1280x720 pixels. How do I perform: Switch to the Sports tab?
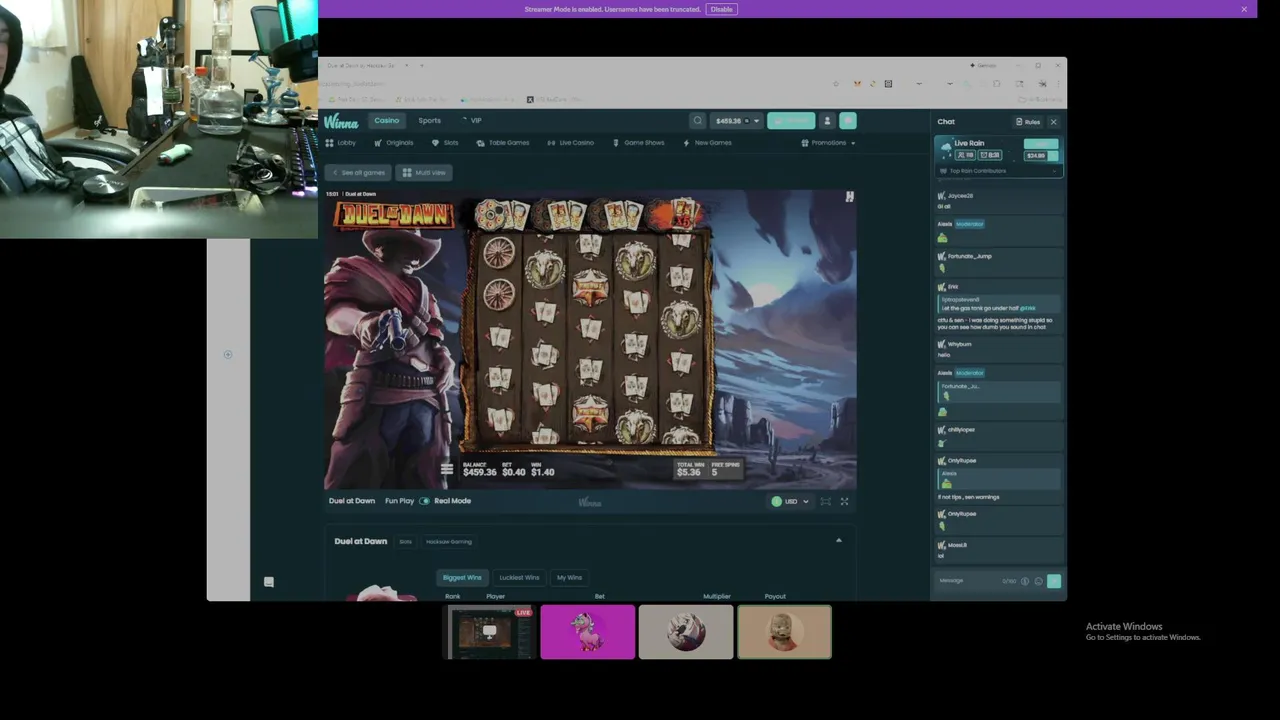pos(429,121)
